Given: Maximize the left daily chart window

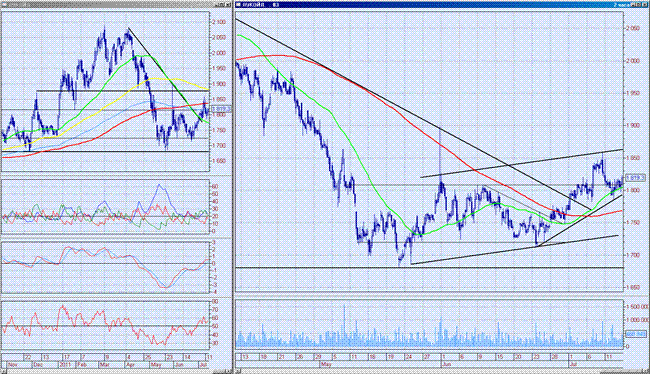Looking at the screenshot, I should click(222, 5).
